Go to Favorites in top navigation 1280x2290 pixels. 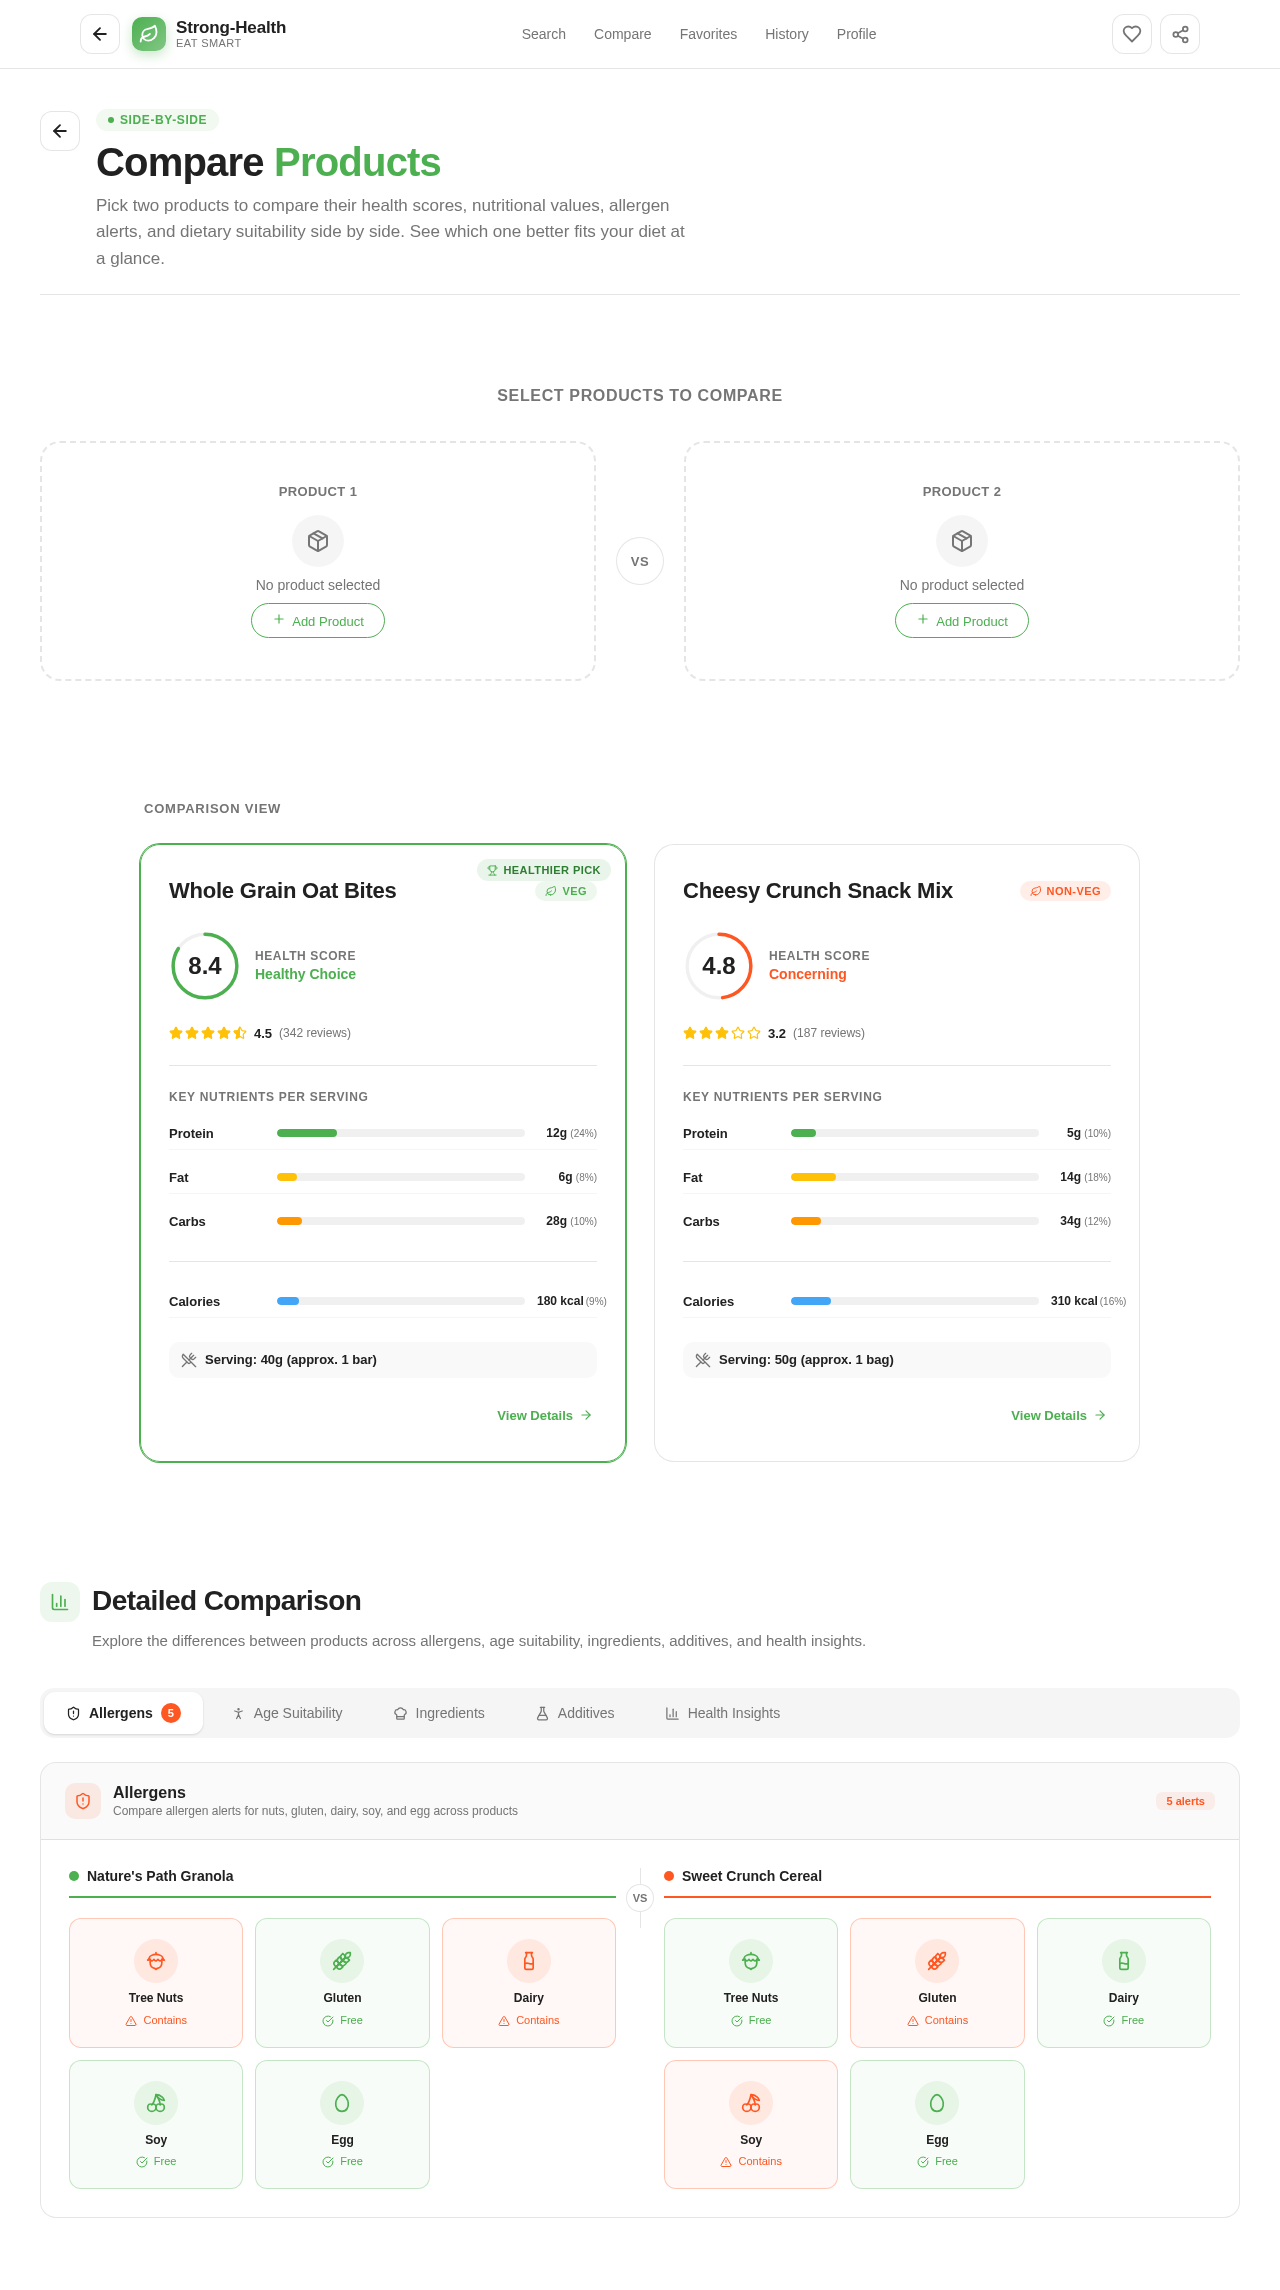[x=708, y=34]
